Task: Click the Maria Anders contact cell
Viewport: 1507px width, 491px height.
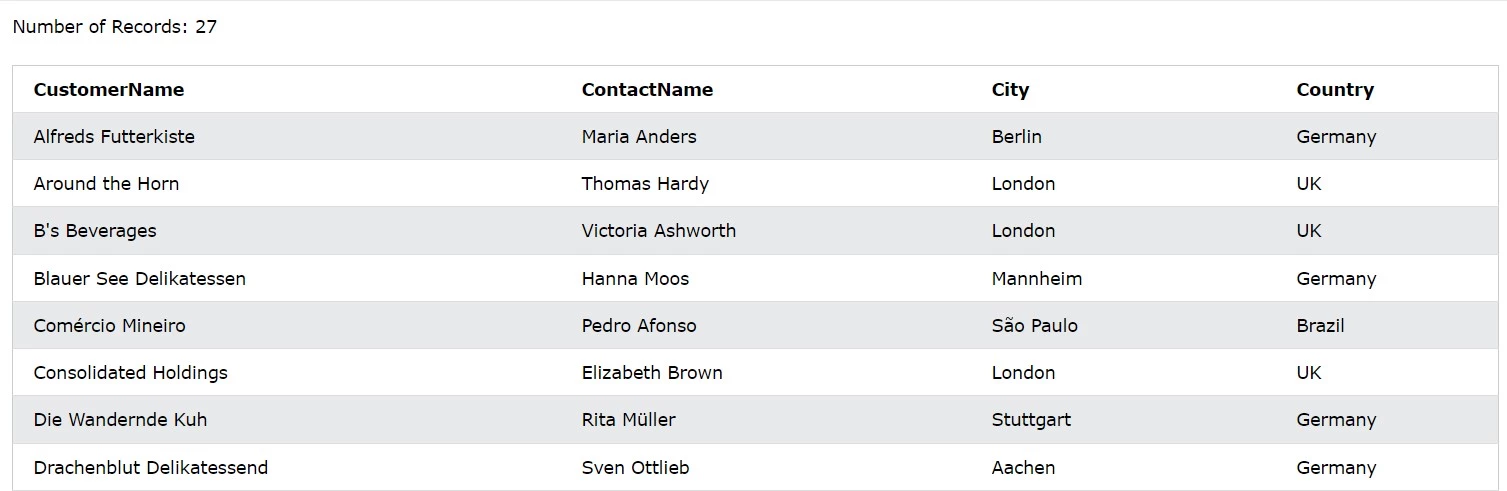Action: pyautogui.click(x=639, y=137)
